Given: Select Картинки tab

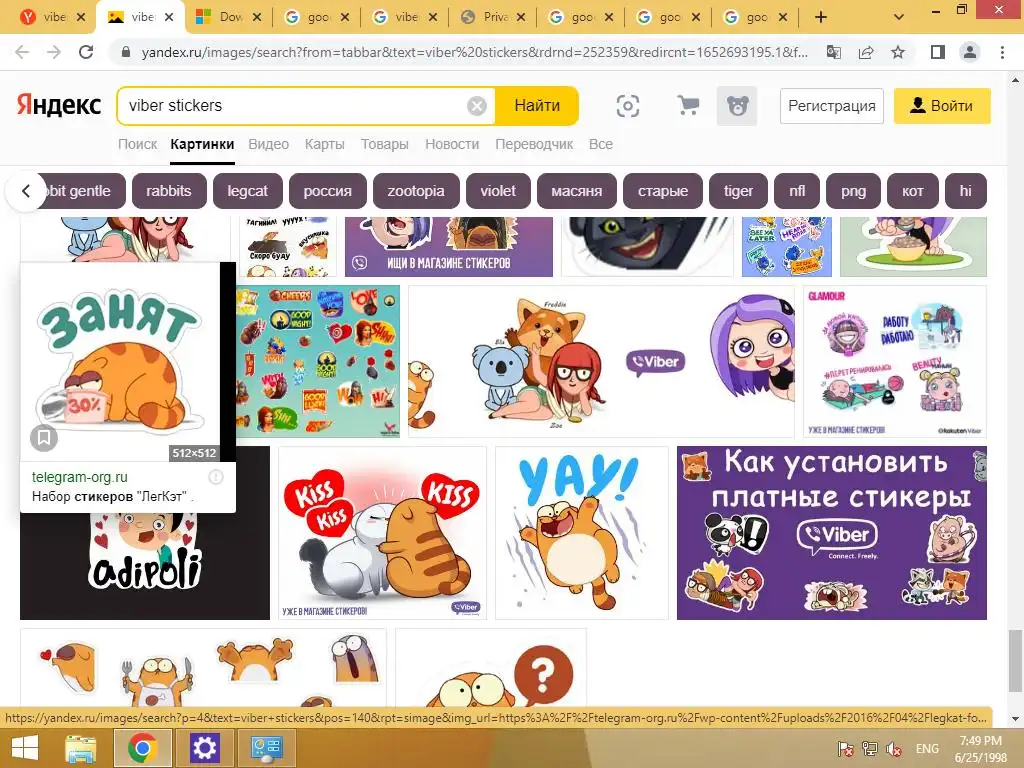Looking at the screenshot, I should coord(202,144).
